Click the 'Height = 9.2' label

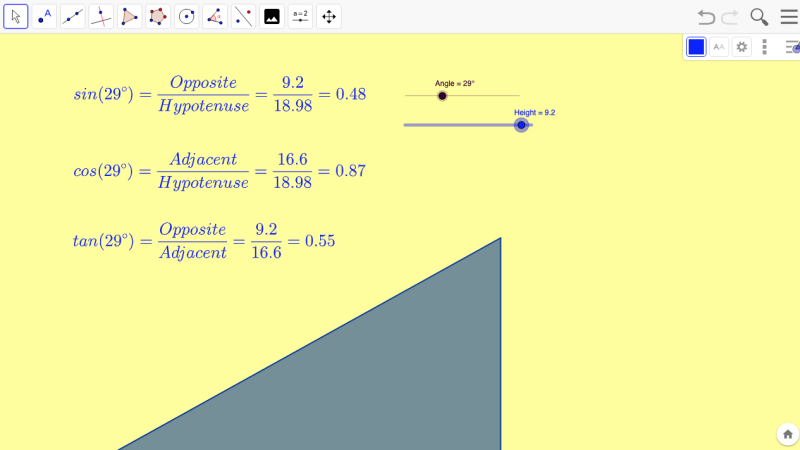[x=535, y=112]
